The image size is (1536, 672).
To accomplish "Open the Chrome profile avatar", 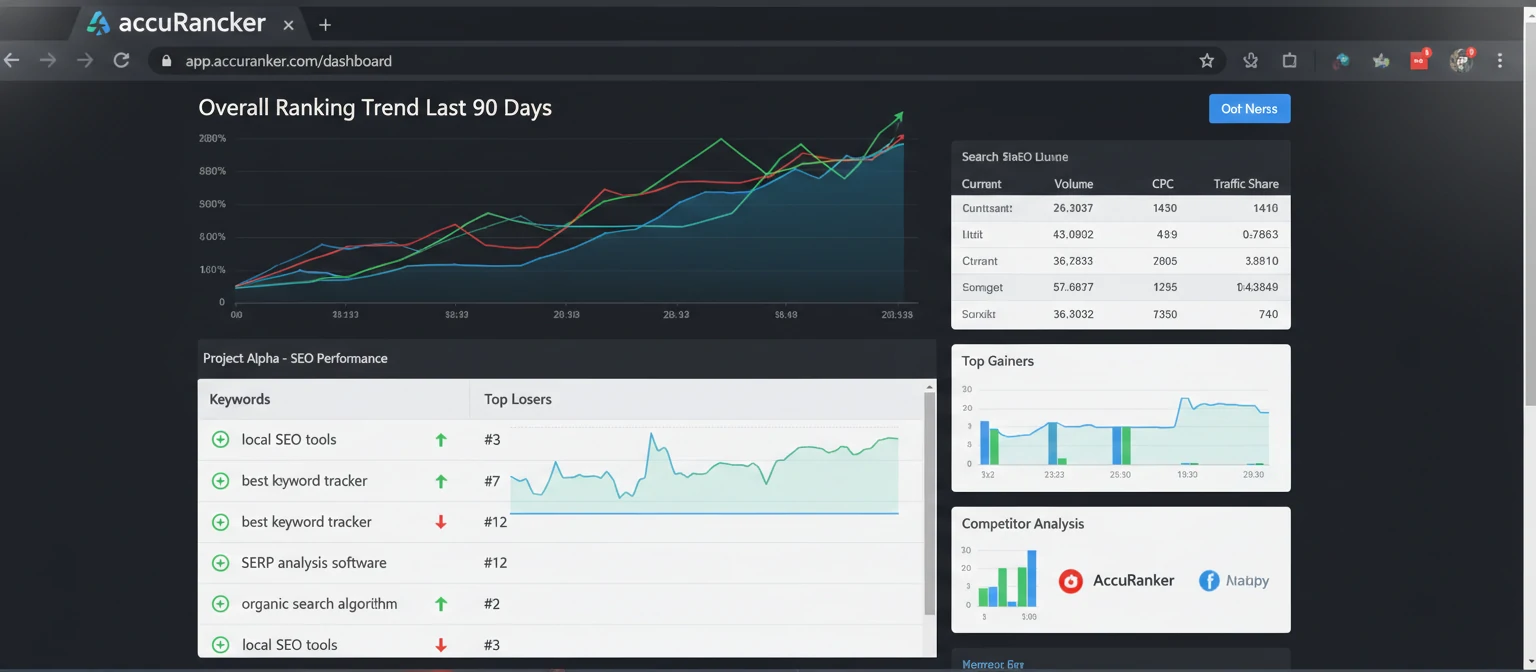I will coord(1461,60).
